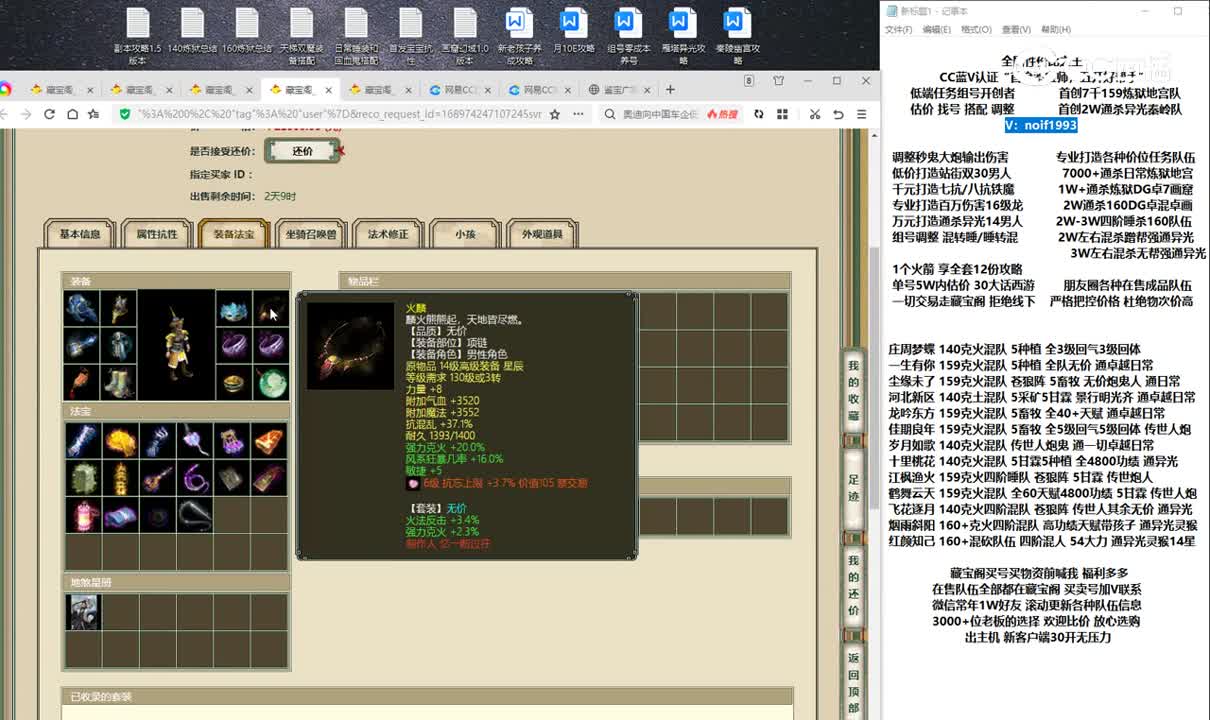Open Notepad 格式(O) menu

coord(976,30)
